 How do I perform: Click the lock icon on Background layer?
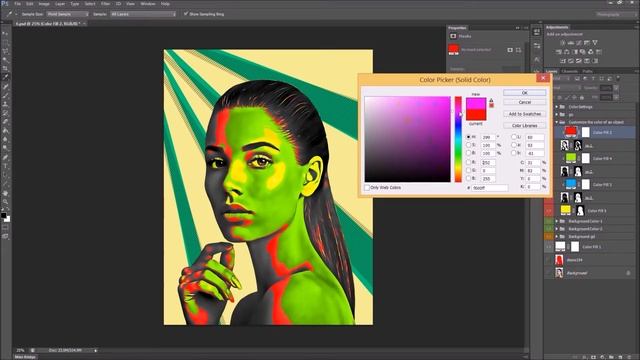point(628,273)
